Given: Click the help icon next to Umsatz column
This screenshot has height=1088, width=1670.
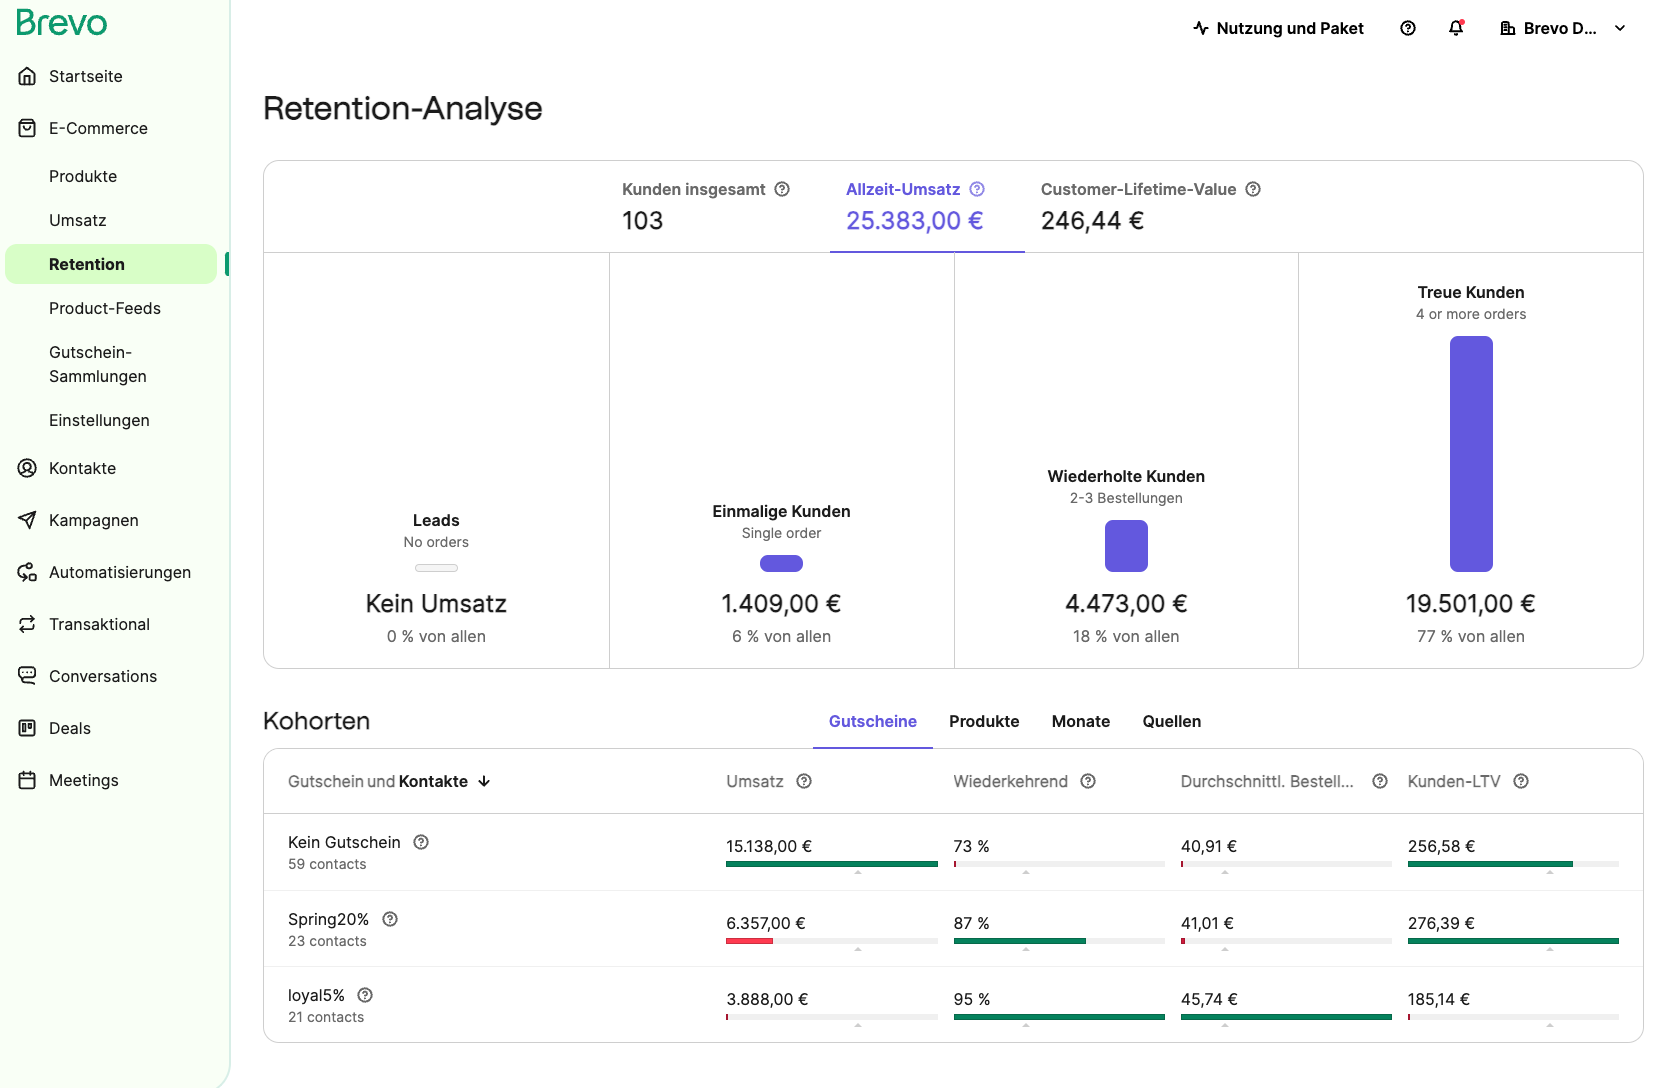Looking at the screenshot, I should [804, 781].
